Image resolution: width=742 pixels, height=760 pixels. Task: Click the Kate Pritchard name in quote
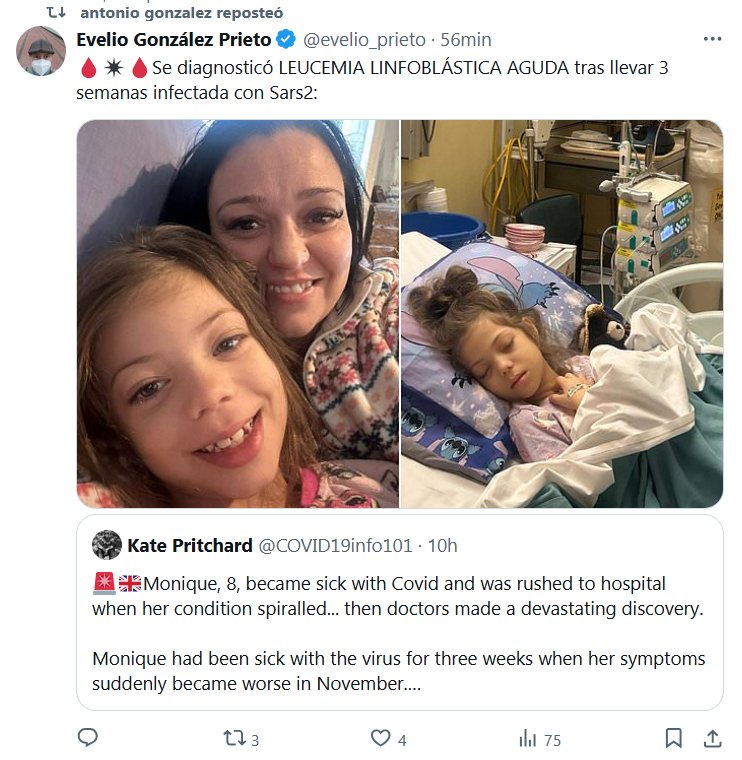point(190,545)
